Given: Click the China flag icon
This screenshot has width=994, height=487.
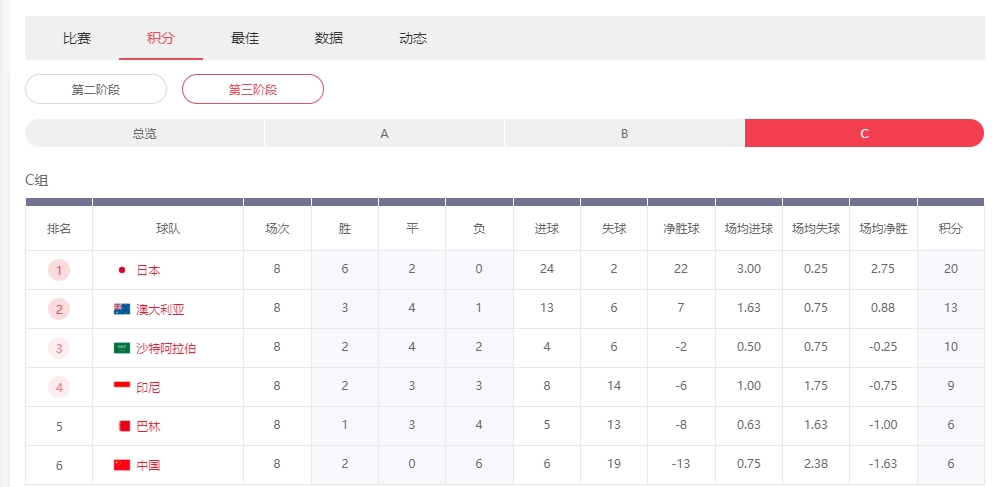Looking at the screenshot, I should coord(122,465).
